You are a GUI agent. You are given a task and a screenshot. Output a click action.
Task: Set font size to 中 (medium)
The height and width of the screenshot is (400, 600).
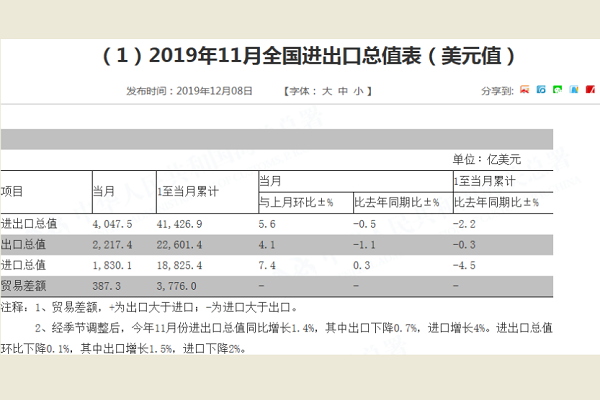point(343,91)
